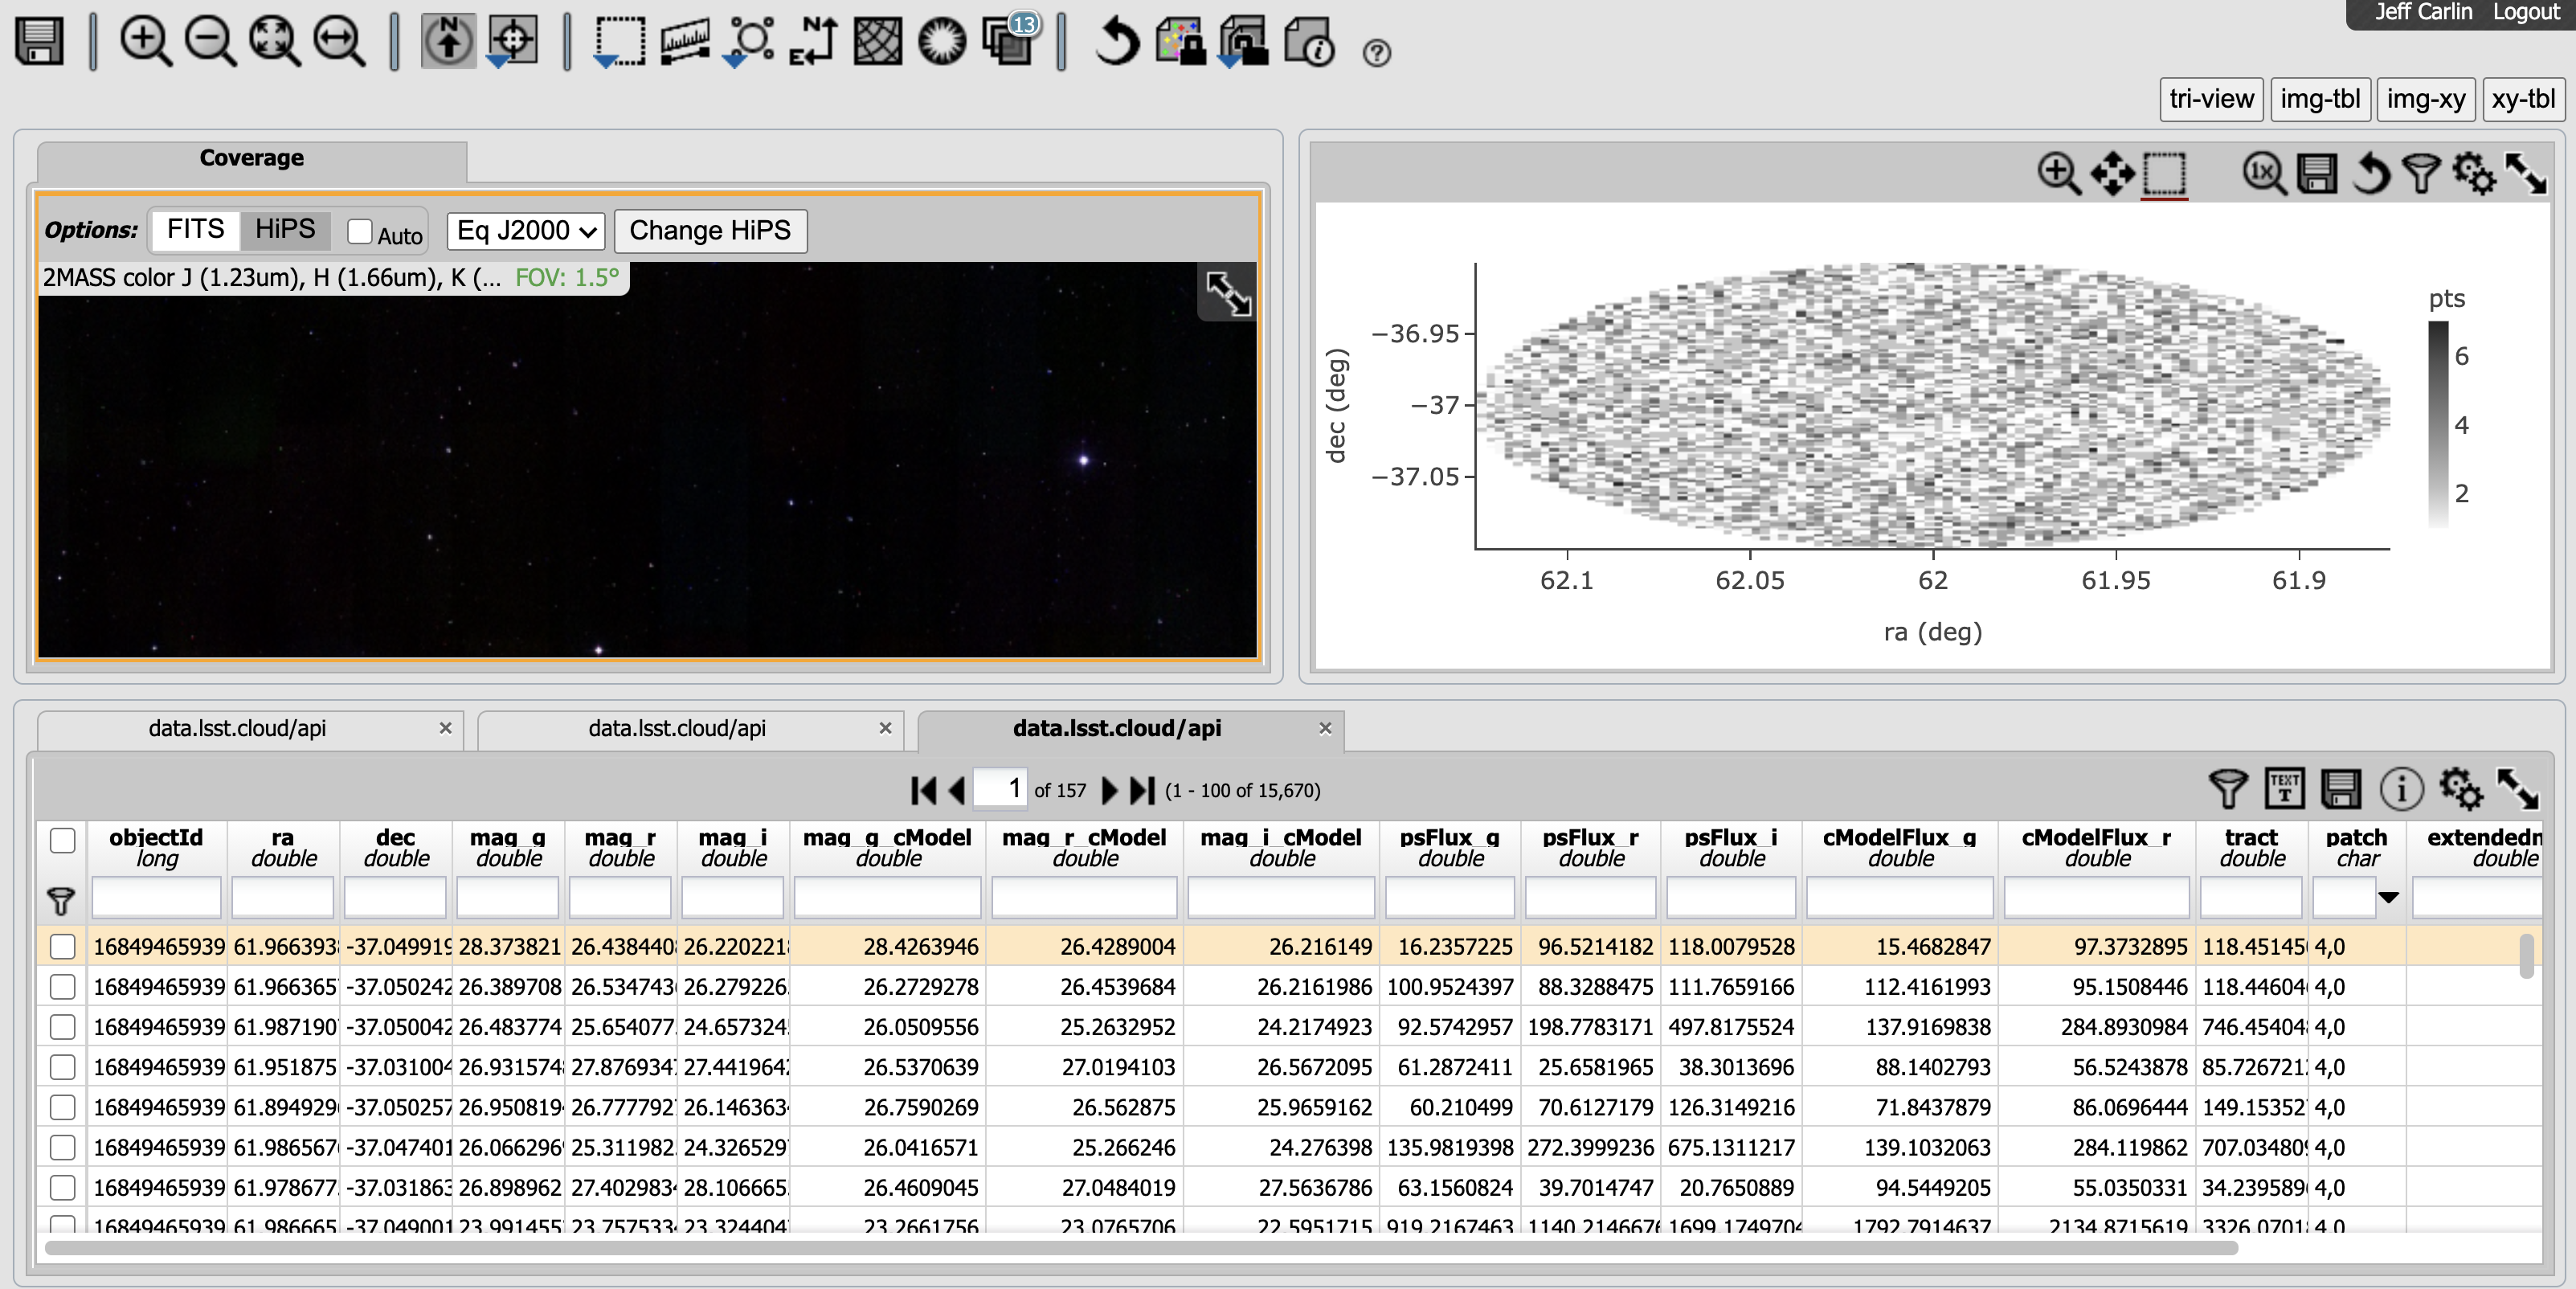Enable the Auto checkbox
Screen dimensions: 2576x1289
(360, 231)
